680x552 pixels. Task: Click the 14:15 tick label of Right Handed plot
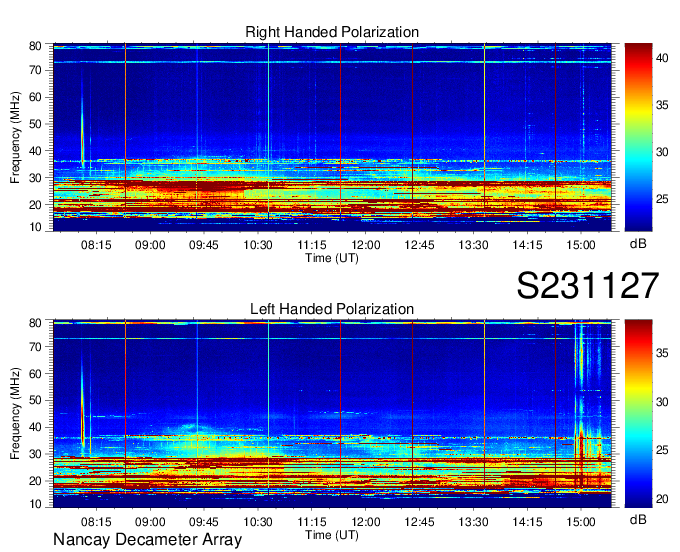click(x=527, y=245)
